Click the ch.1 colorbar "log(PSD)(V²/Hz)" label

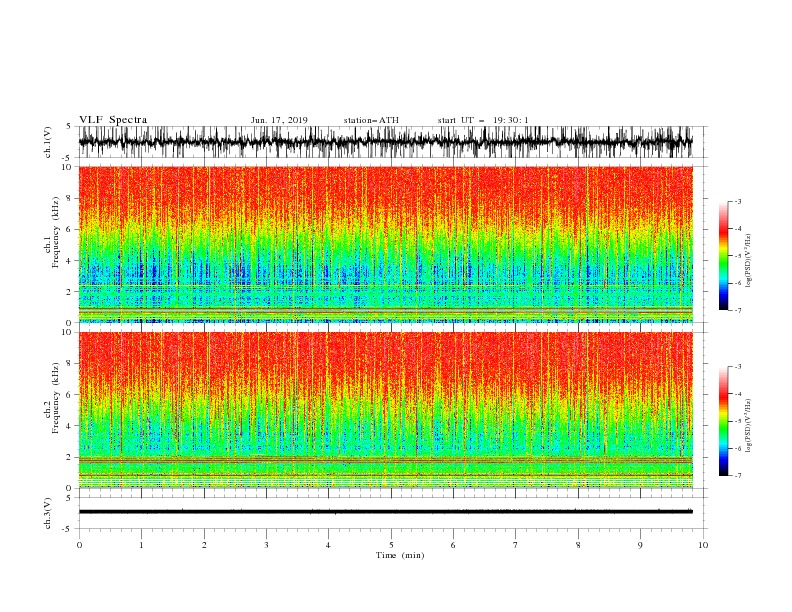(749, 261)
